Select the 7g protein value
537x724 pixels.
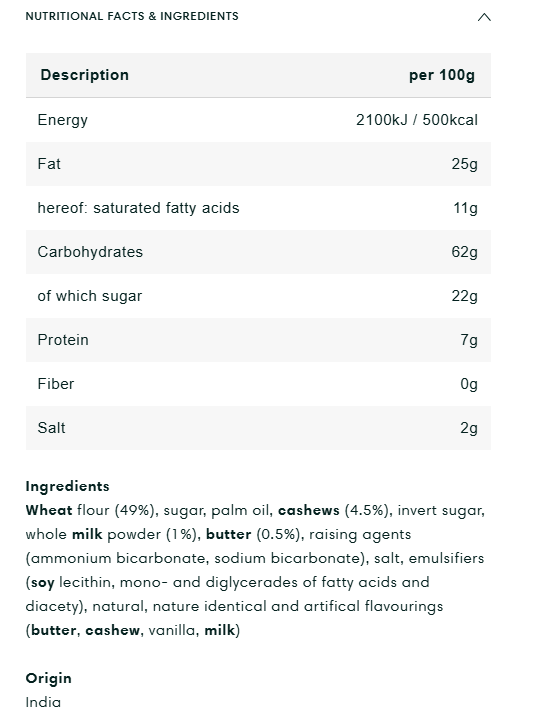pyautogui.click(x=469, y=340)
